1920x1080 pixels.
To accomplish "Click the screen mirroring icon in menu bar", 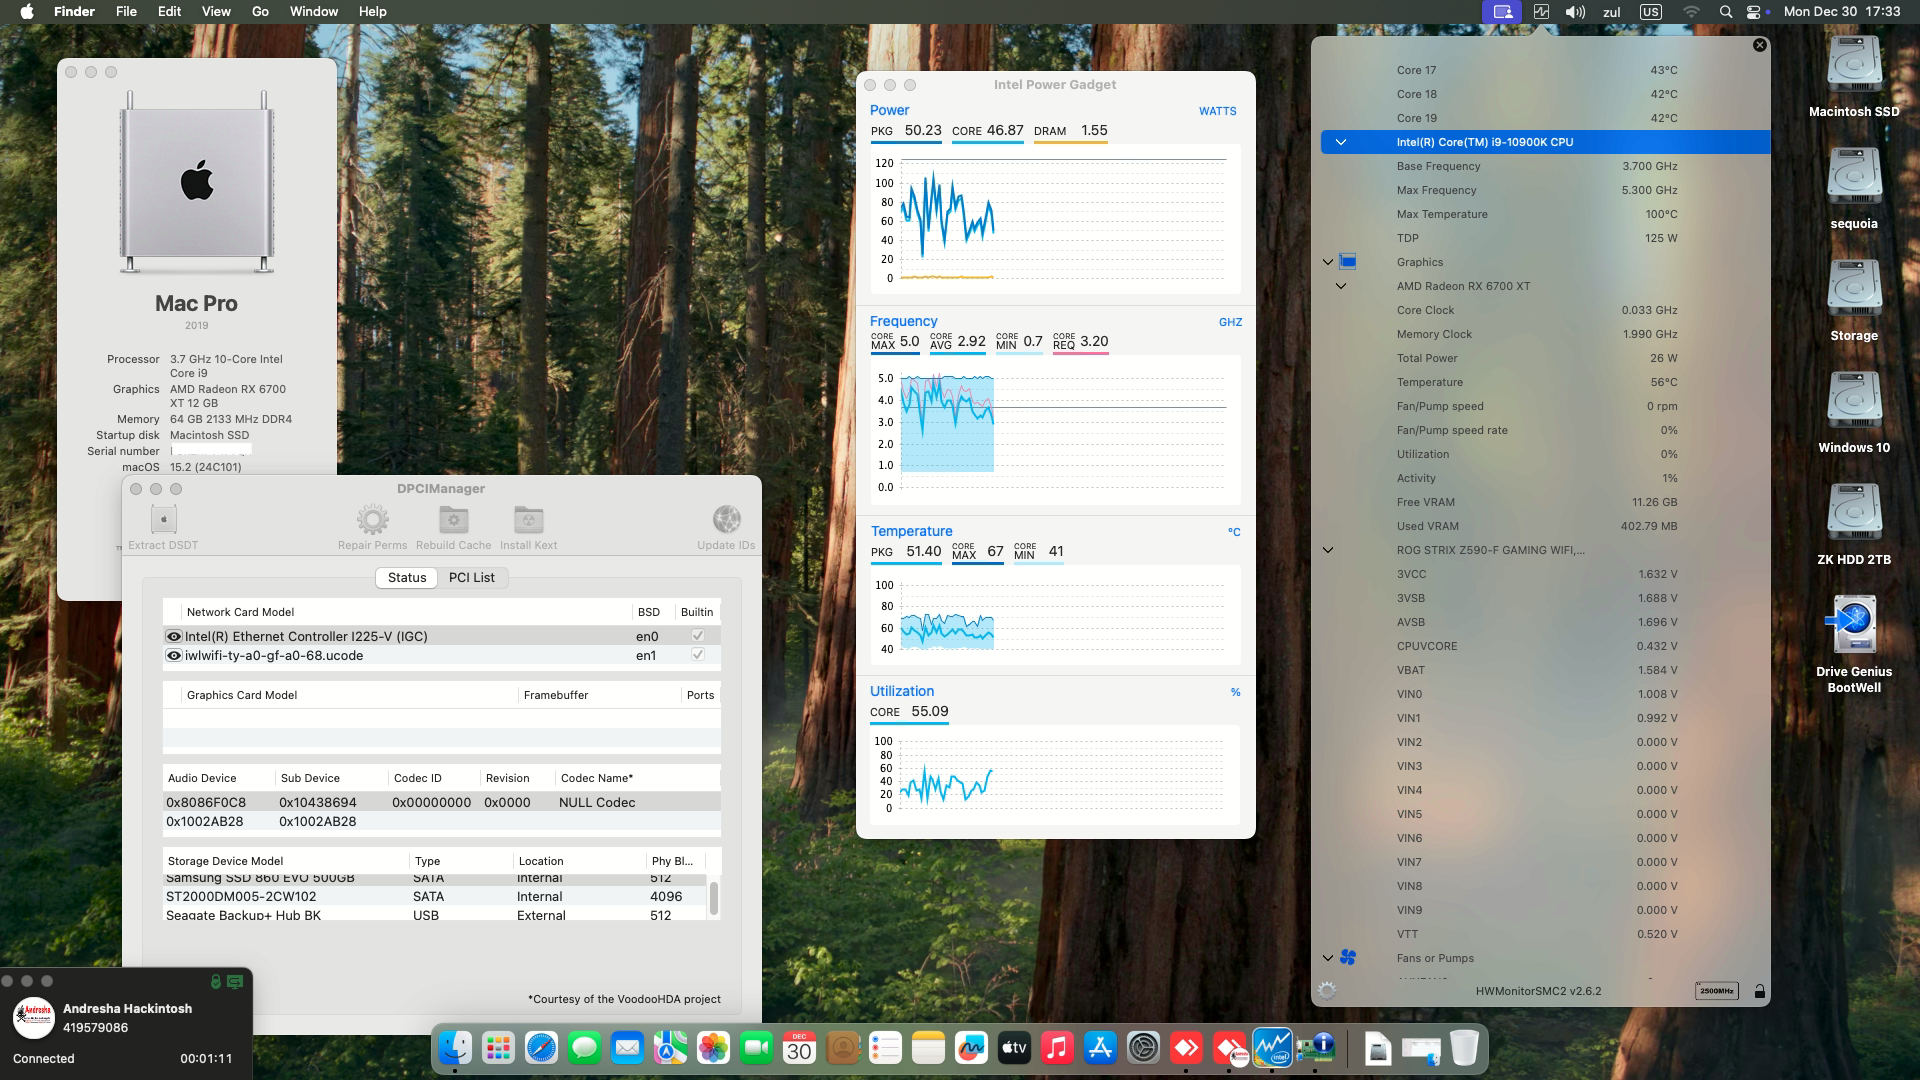I will point(1502,12).
